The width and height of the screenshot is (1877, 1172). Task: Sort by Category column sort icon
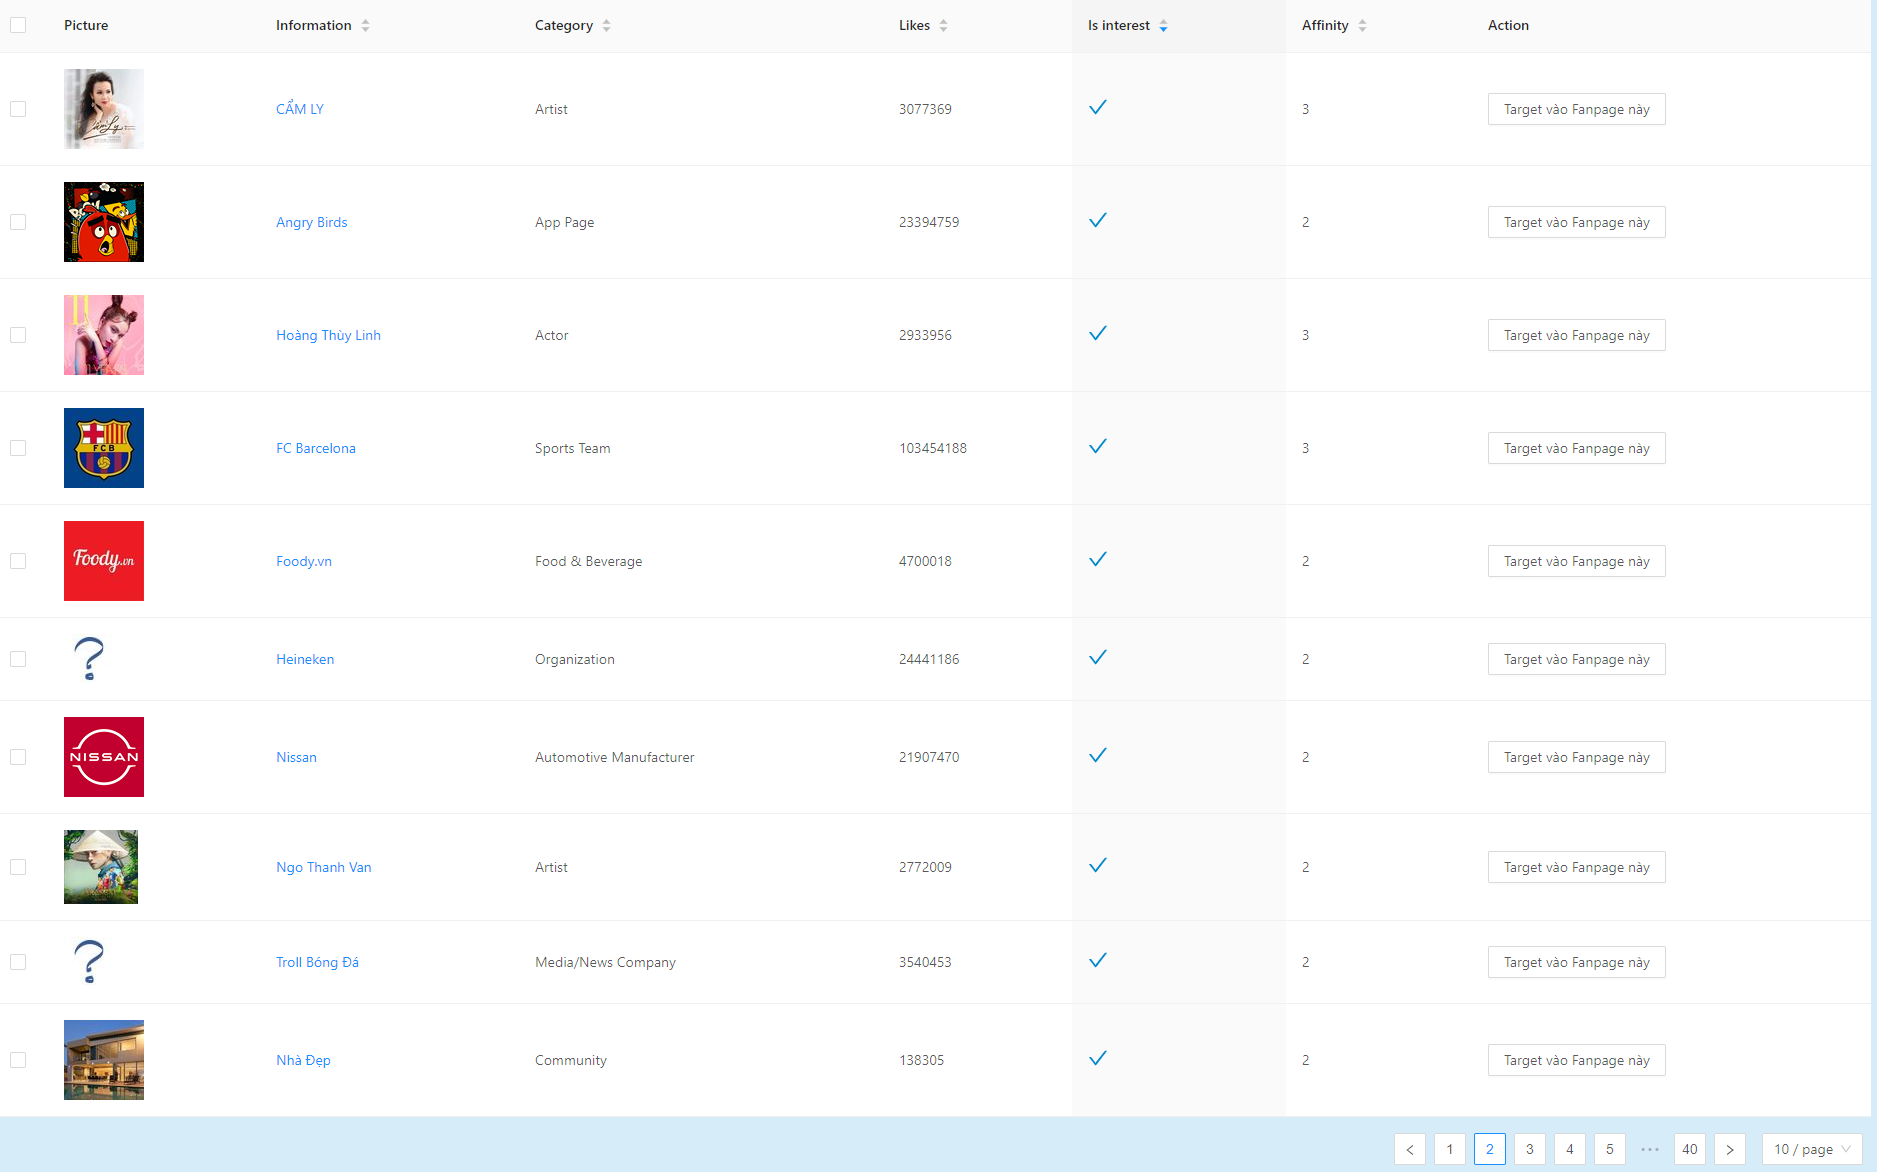[x=607, y=26]
